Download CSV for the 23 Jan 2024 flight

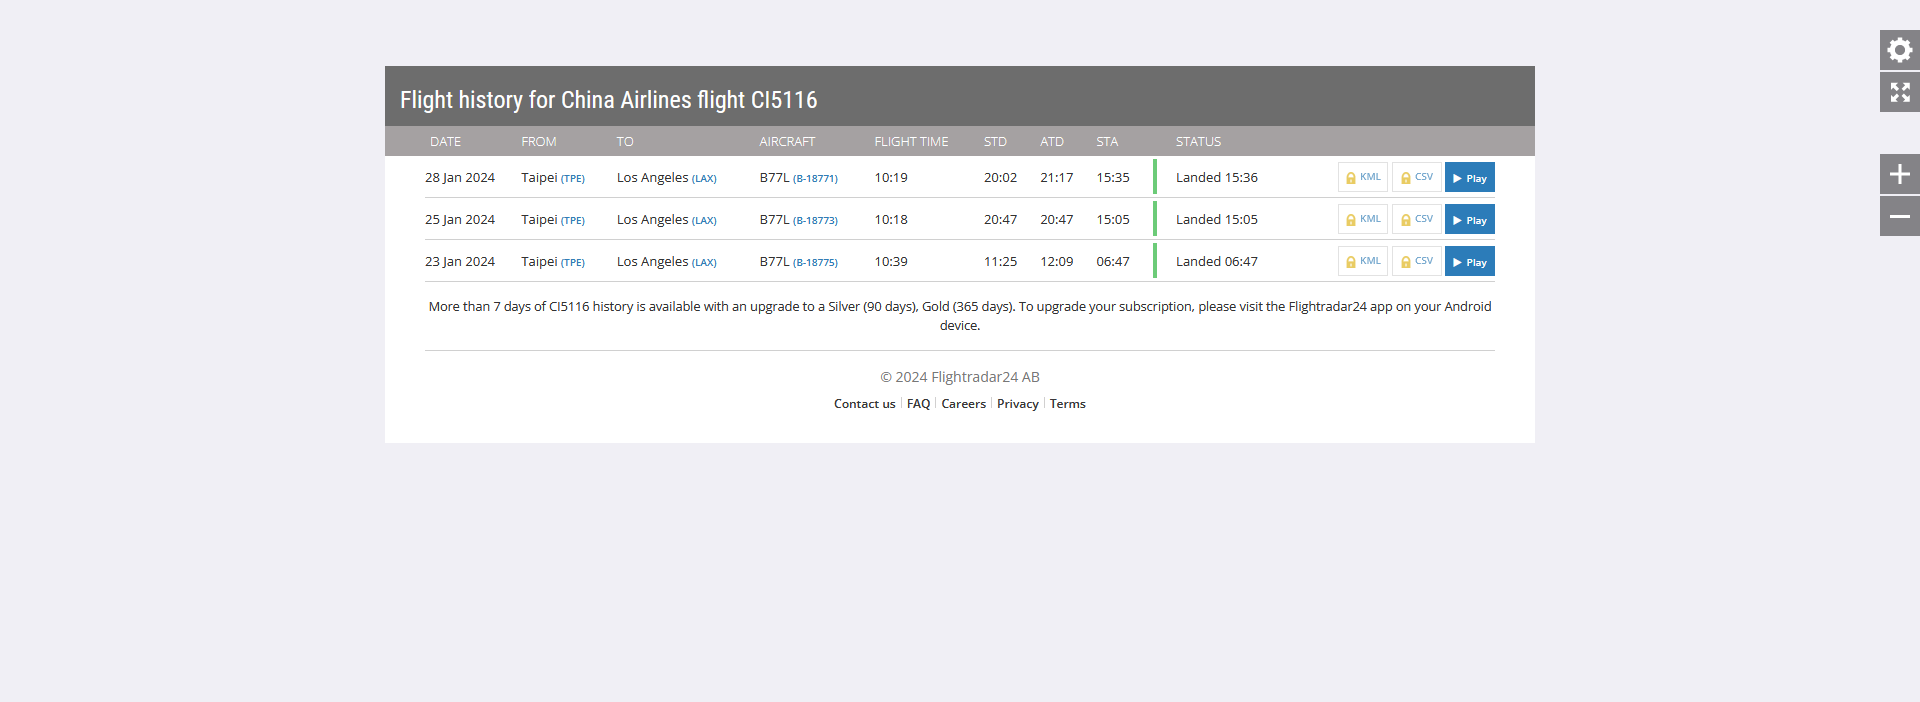1417,261
